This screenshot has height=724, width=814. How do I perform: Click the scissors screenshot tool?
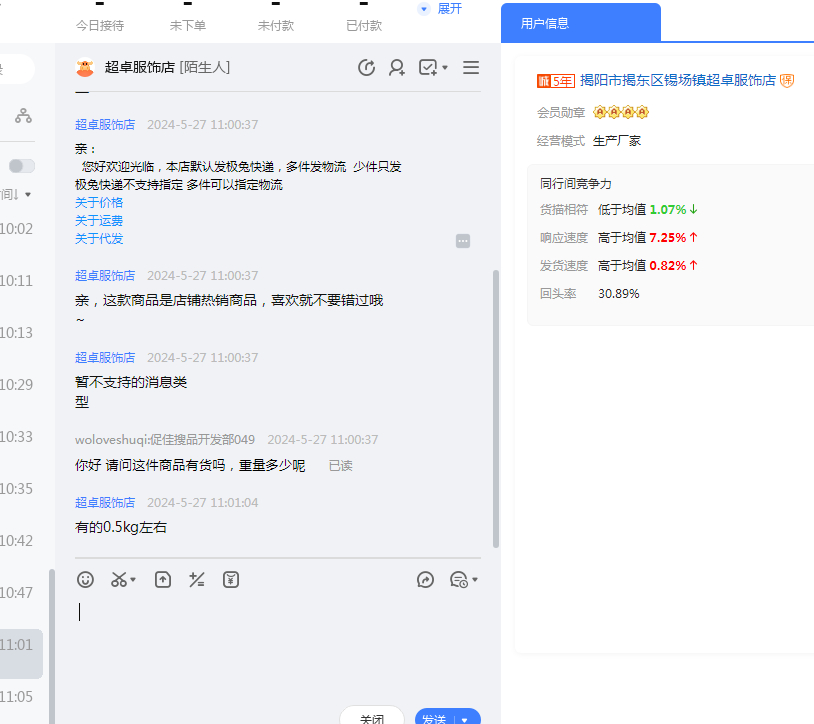(x=120, y=579)
